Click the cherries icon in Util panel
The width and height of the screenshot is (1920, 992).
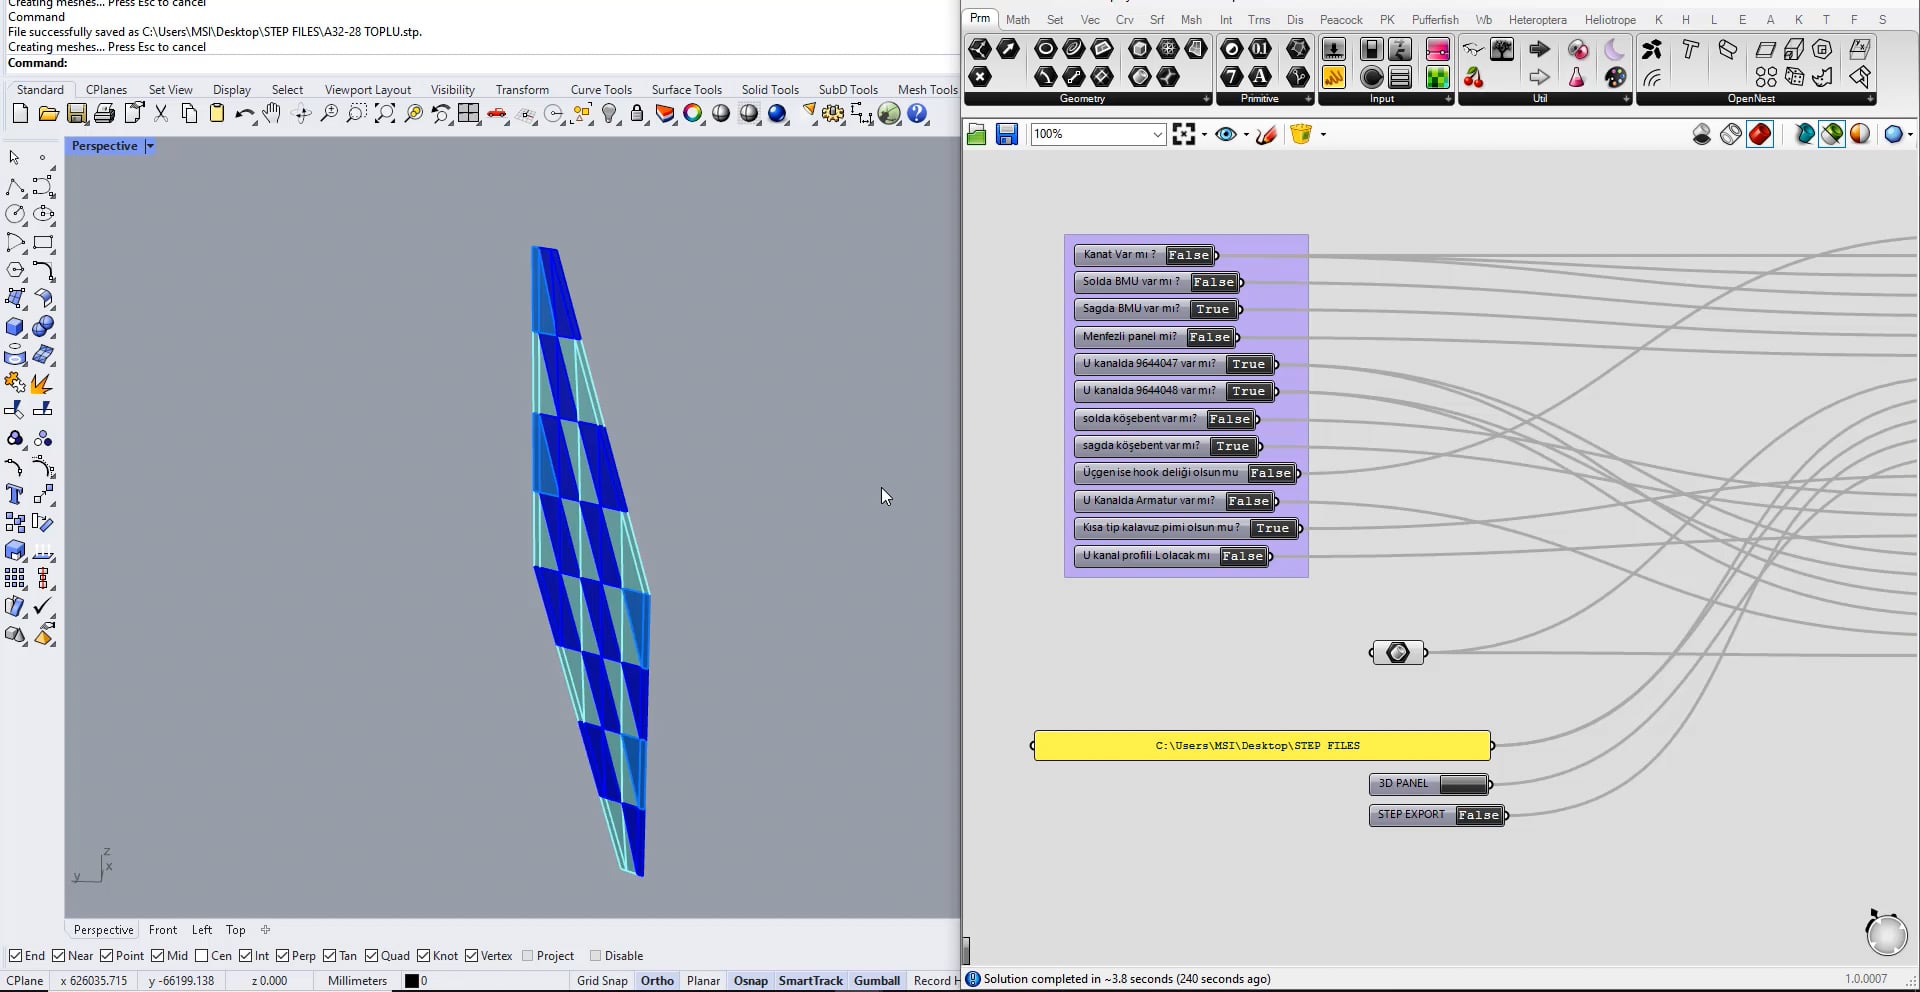(1474, 77)
